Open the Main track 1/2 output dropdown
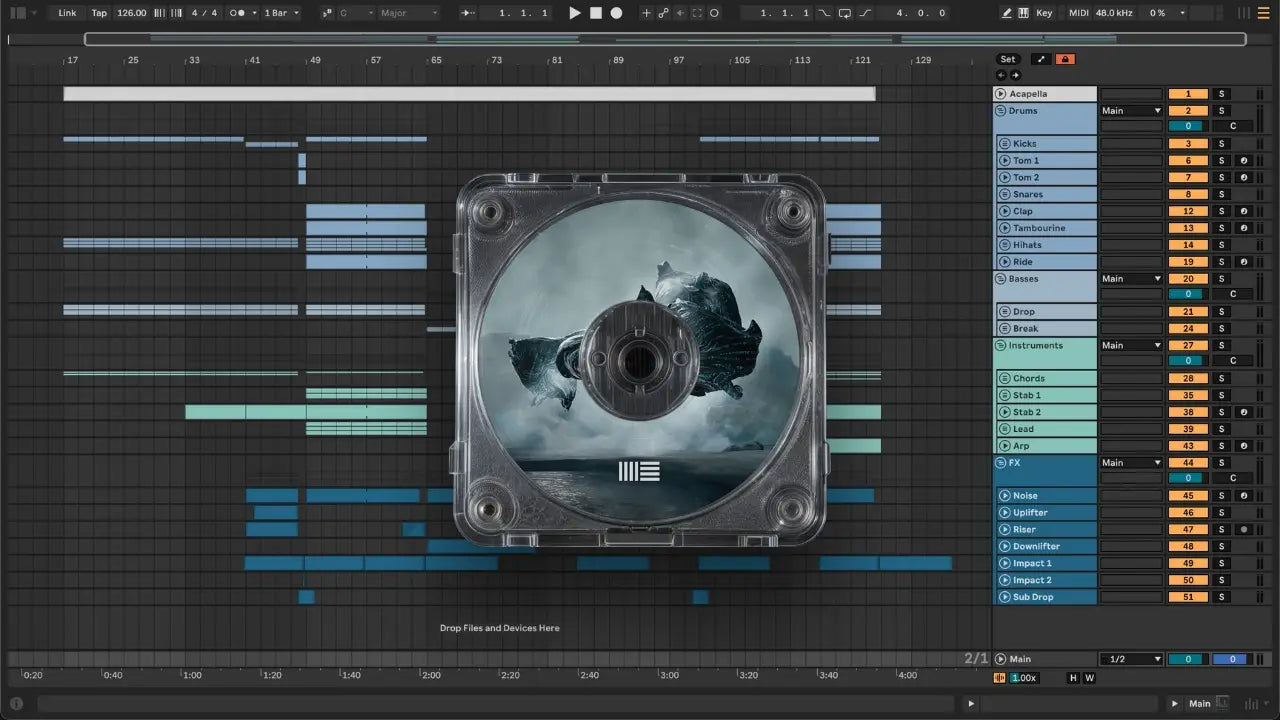 point(1131,659)
